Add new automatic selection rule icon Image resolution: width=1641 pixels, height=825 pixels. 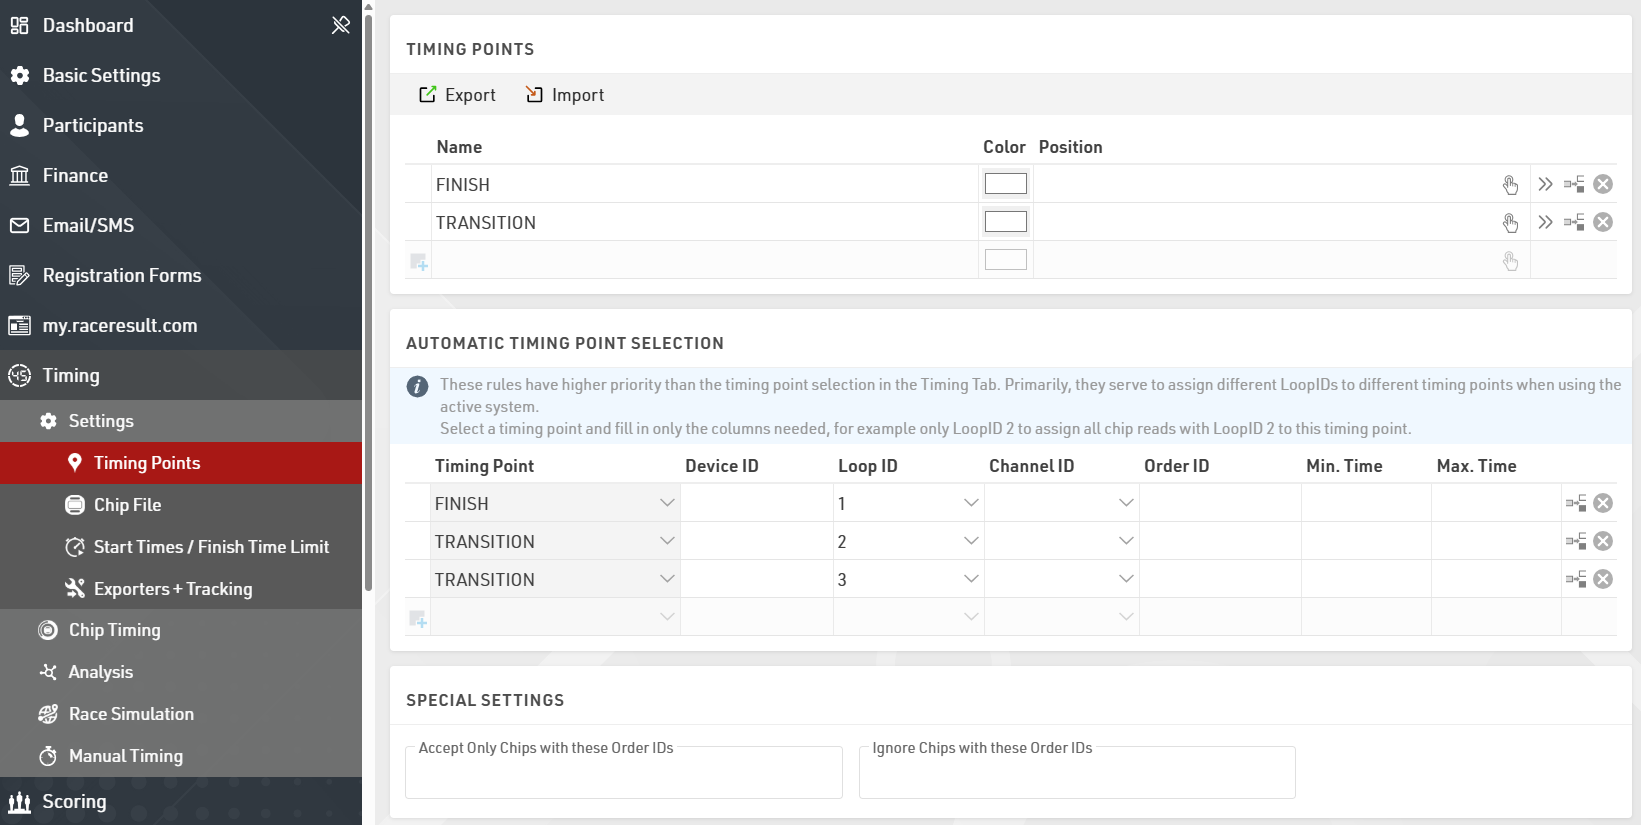coord(419,619)
